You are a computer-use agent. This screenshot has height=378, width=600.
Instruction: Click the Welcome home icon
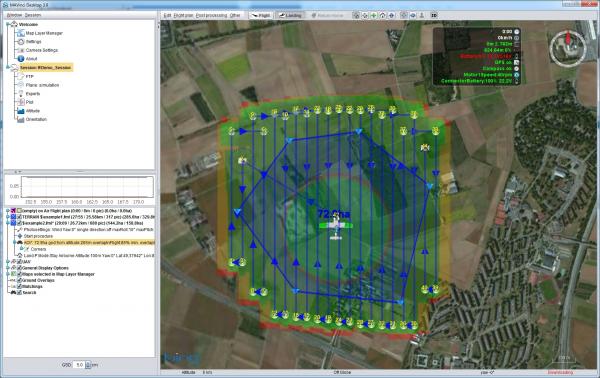click(x=14, y=24)
